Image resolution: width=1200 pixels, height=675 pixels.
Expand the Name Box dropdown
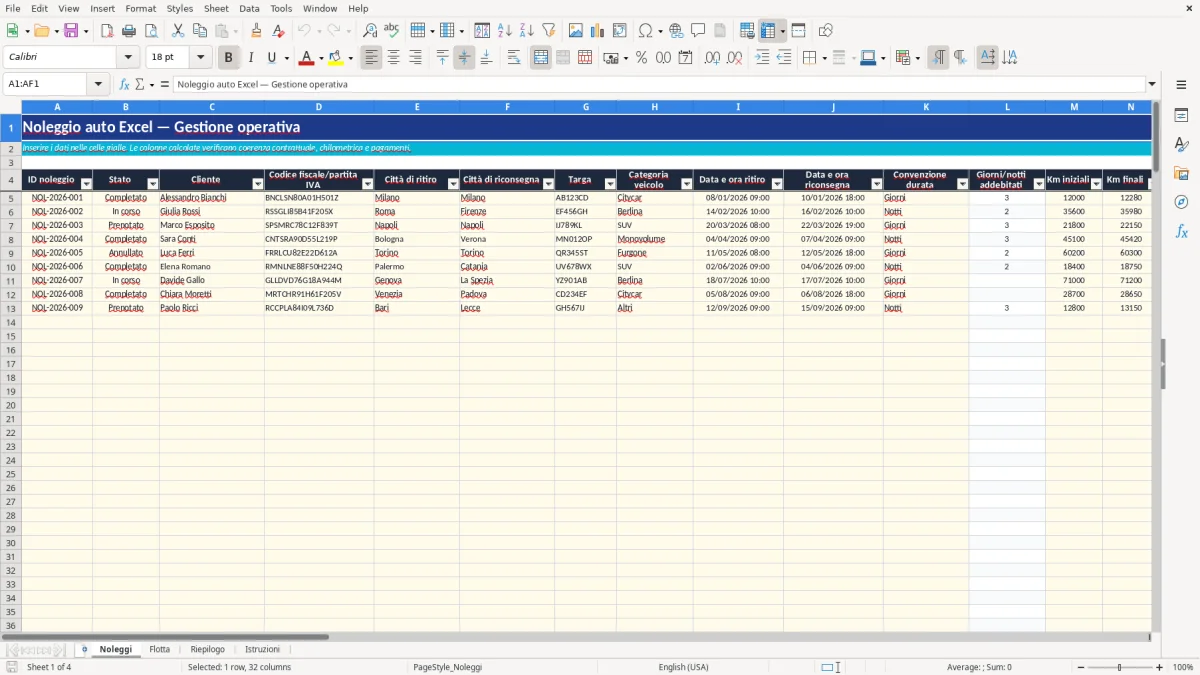click(x=98, y=84)
